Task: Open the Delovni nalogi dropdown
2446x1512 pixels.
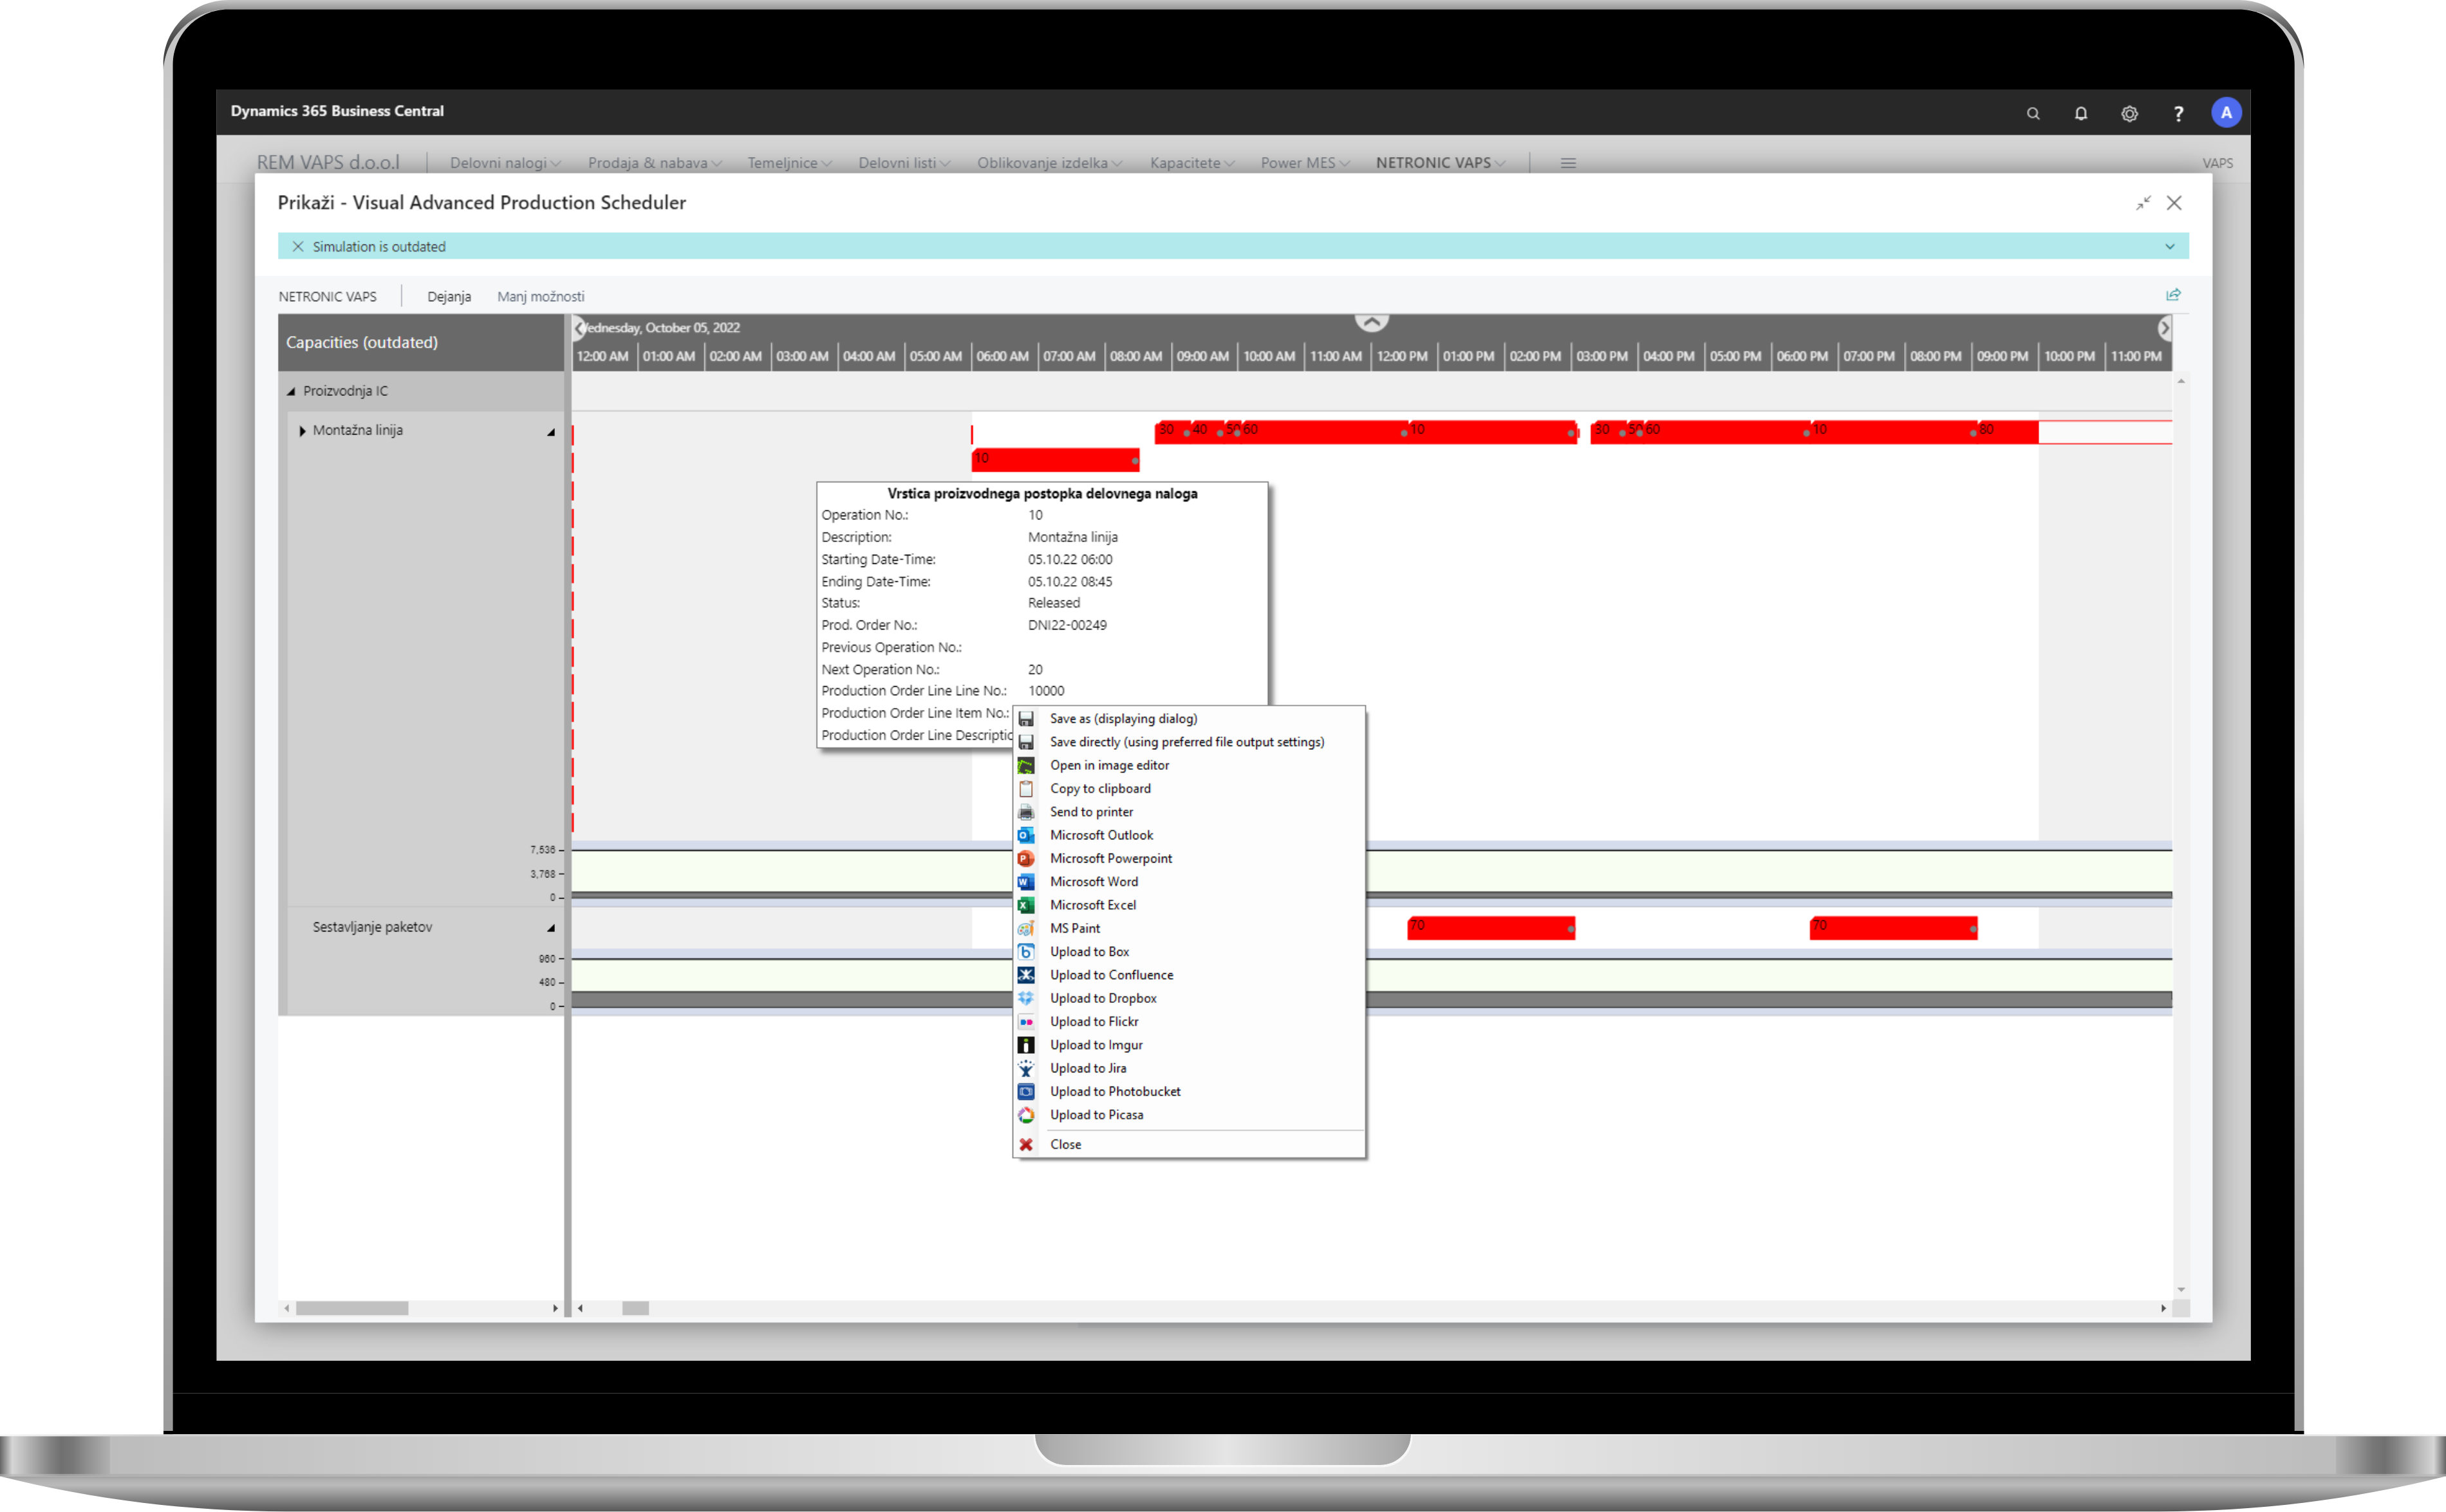Action: (505, 163)
